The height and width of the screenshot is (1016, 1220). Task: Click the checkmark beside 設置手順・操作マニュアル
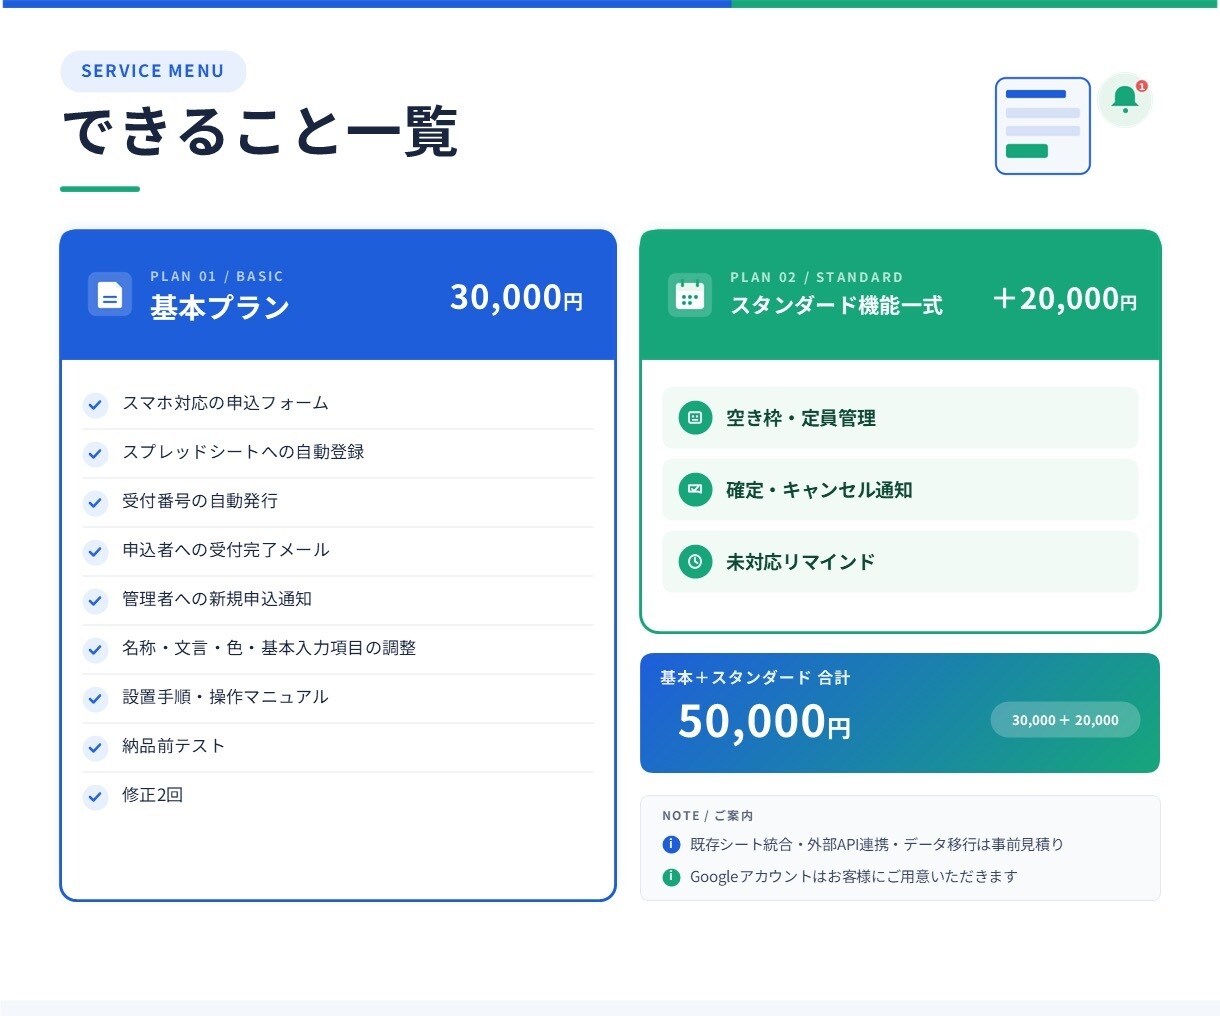95,699
